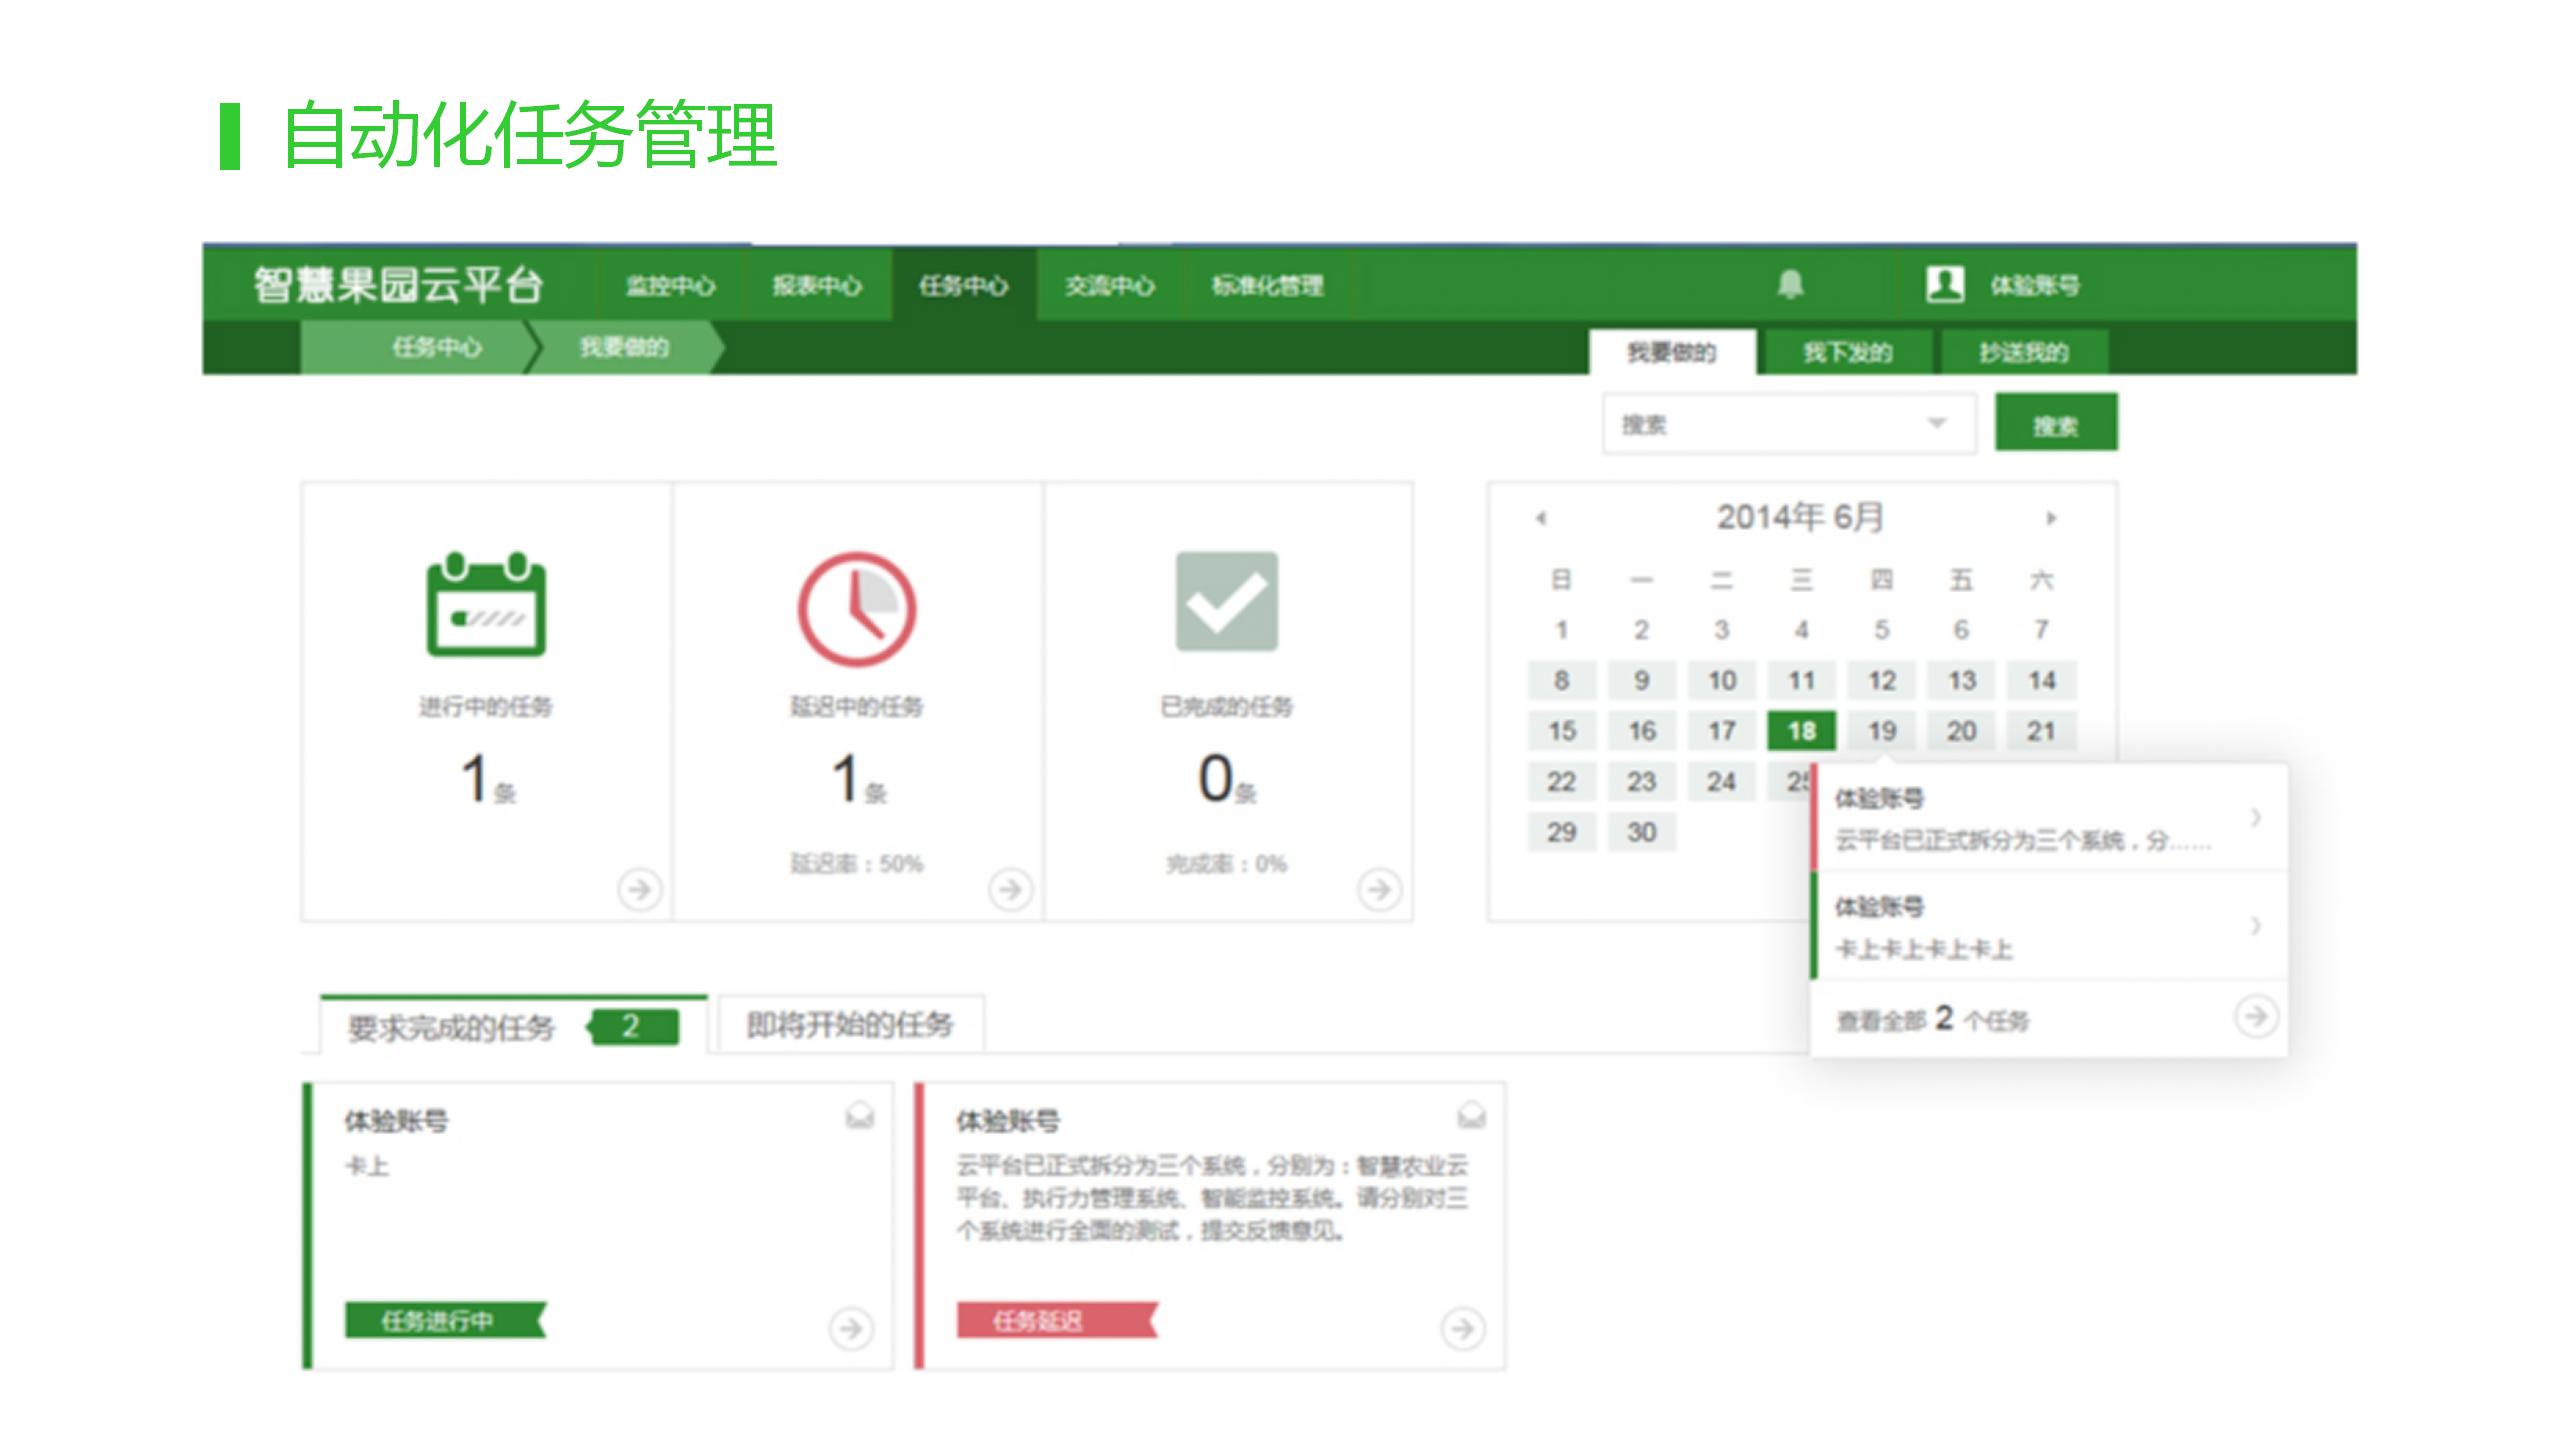Screen dimensions: 2560x1440
Task: Click the notification bell icon
Action: tap(1790, 285)
